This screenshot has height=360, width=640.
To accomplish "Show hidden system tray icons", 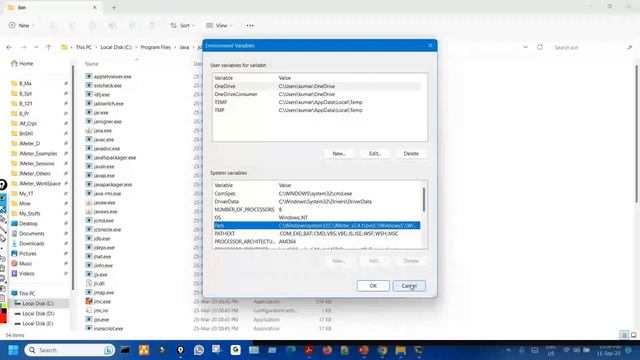I will (x=508, y=350).
